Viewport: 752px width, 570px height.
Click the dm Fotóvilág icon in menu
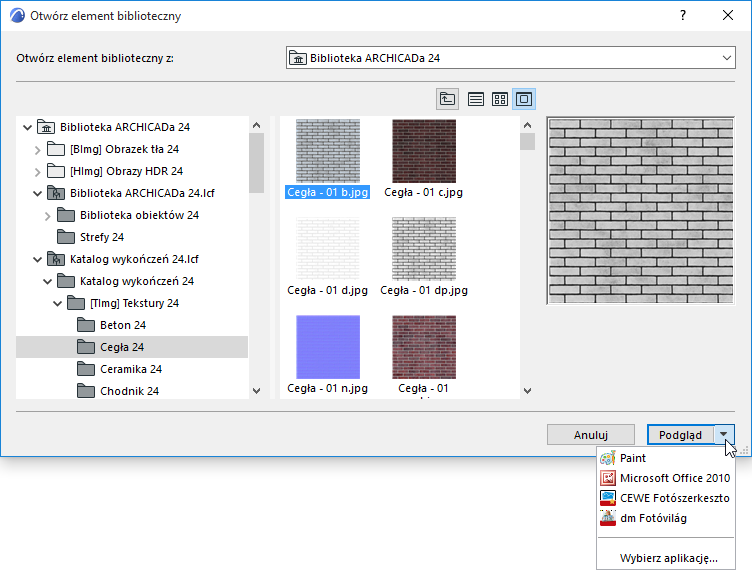point(608,518)
